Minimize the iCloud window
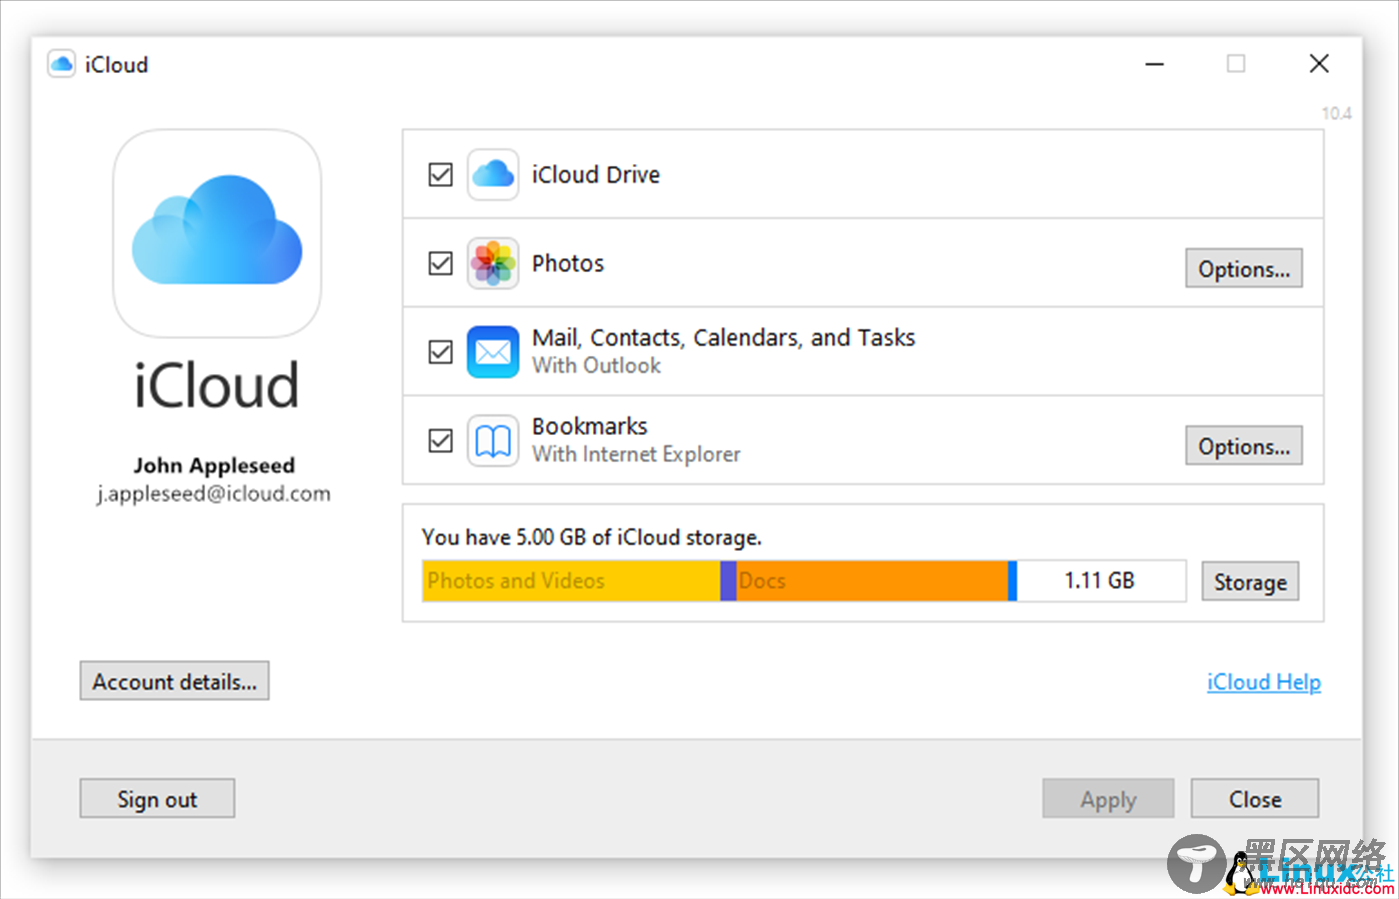The image size is (1399, 899). 1154,64
